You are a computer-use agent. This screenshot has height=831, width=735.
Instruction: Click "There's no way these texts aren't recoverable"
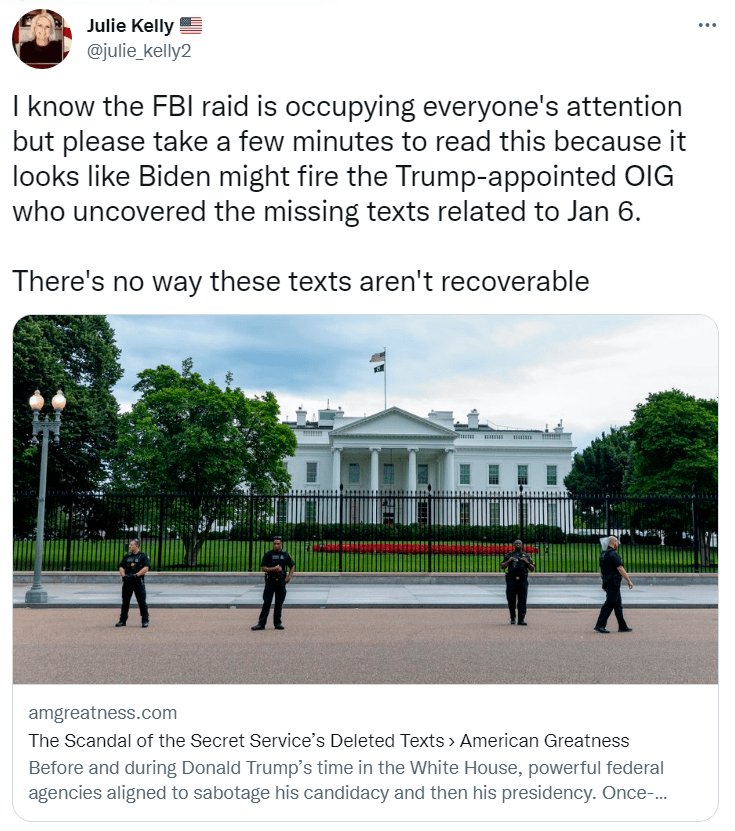tap(300, 281)
